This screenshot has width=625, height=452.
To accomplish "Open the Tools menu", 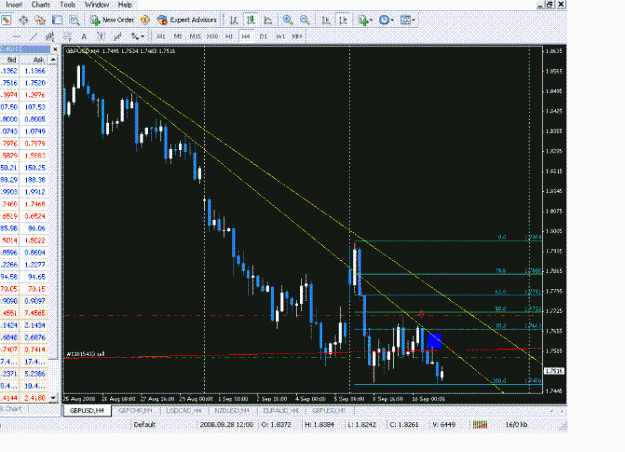I will tap(67, 5).
